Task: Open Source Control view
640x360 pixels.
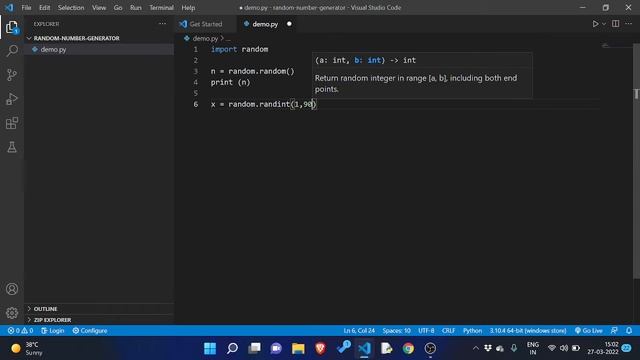Action: click(x=12, y=75)
